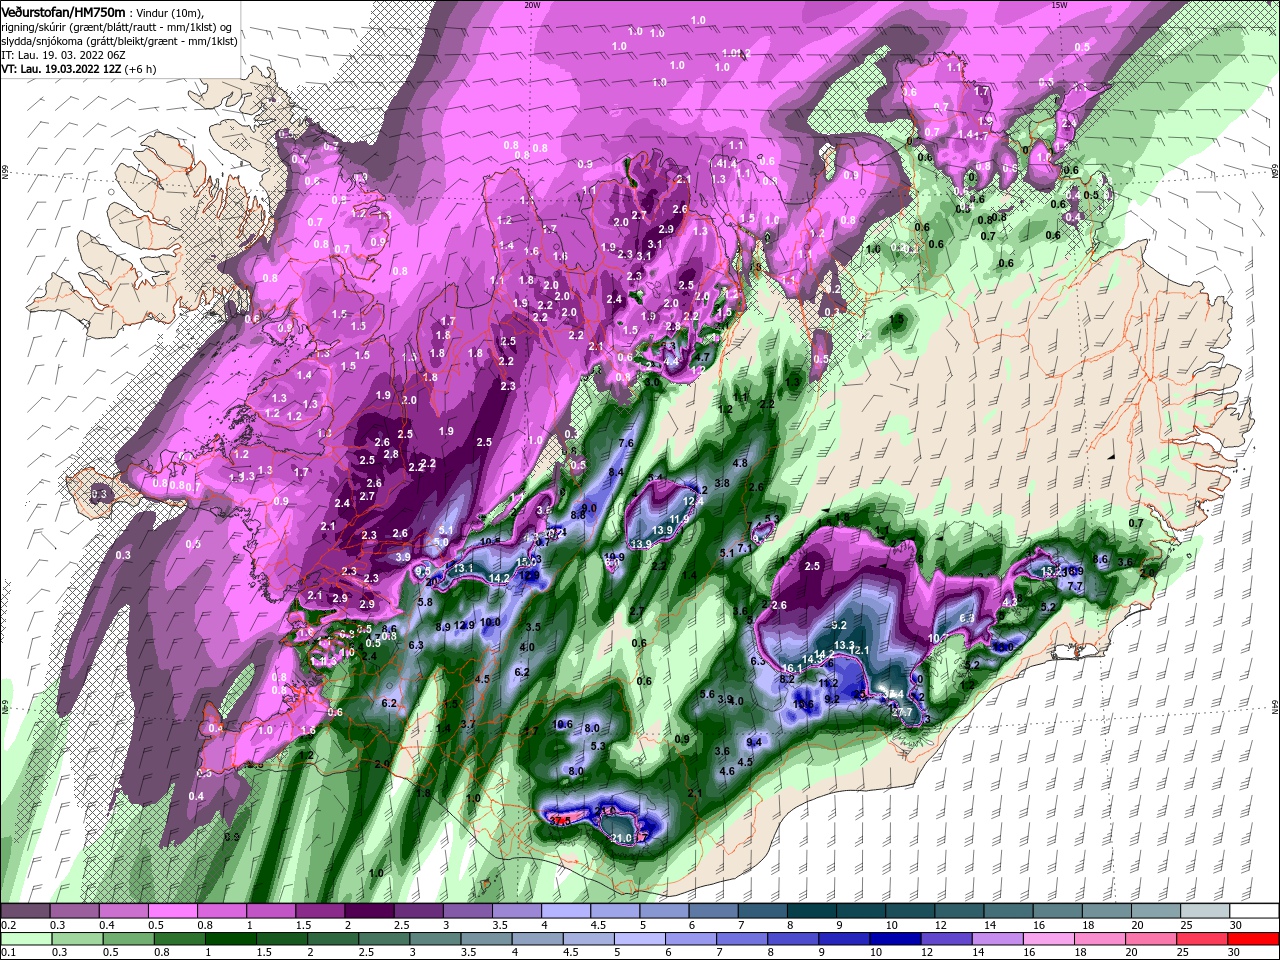Screen dimensions: 1280x960
Task: Click the 'VT: Lau. 19.03.2022 12Z' valid time line
Action: (x=62, y=68)
